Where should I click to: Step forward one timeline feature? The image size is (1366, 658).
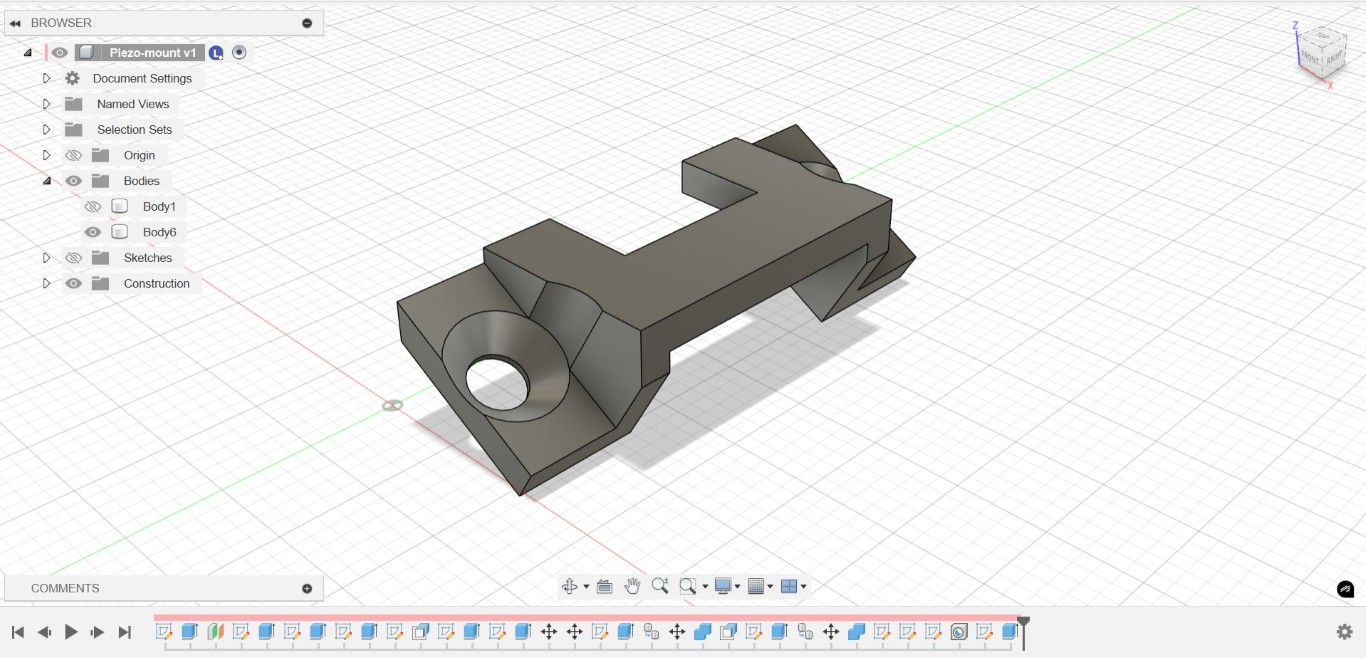pos(98,632)
